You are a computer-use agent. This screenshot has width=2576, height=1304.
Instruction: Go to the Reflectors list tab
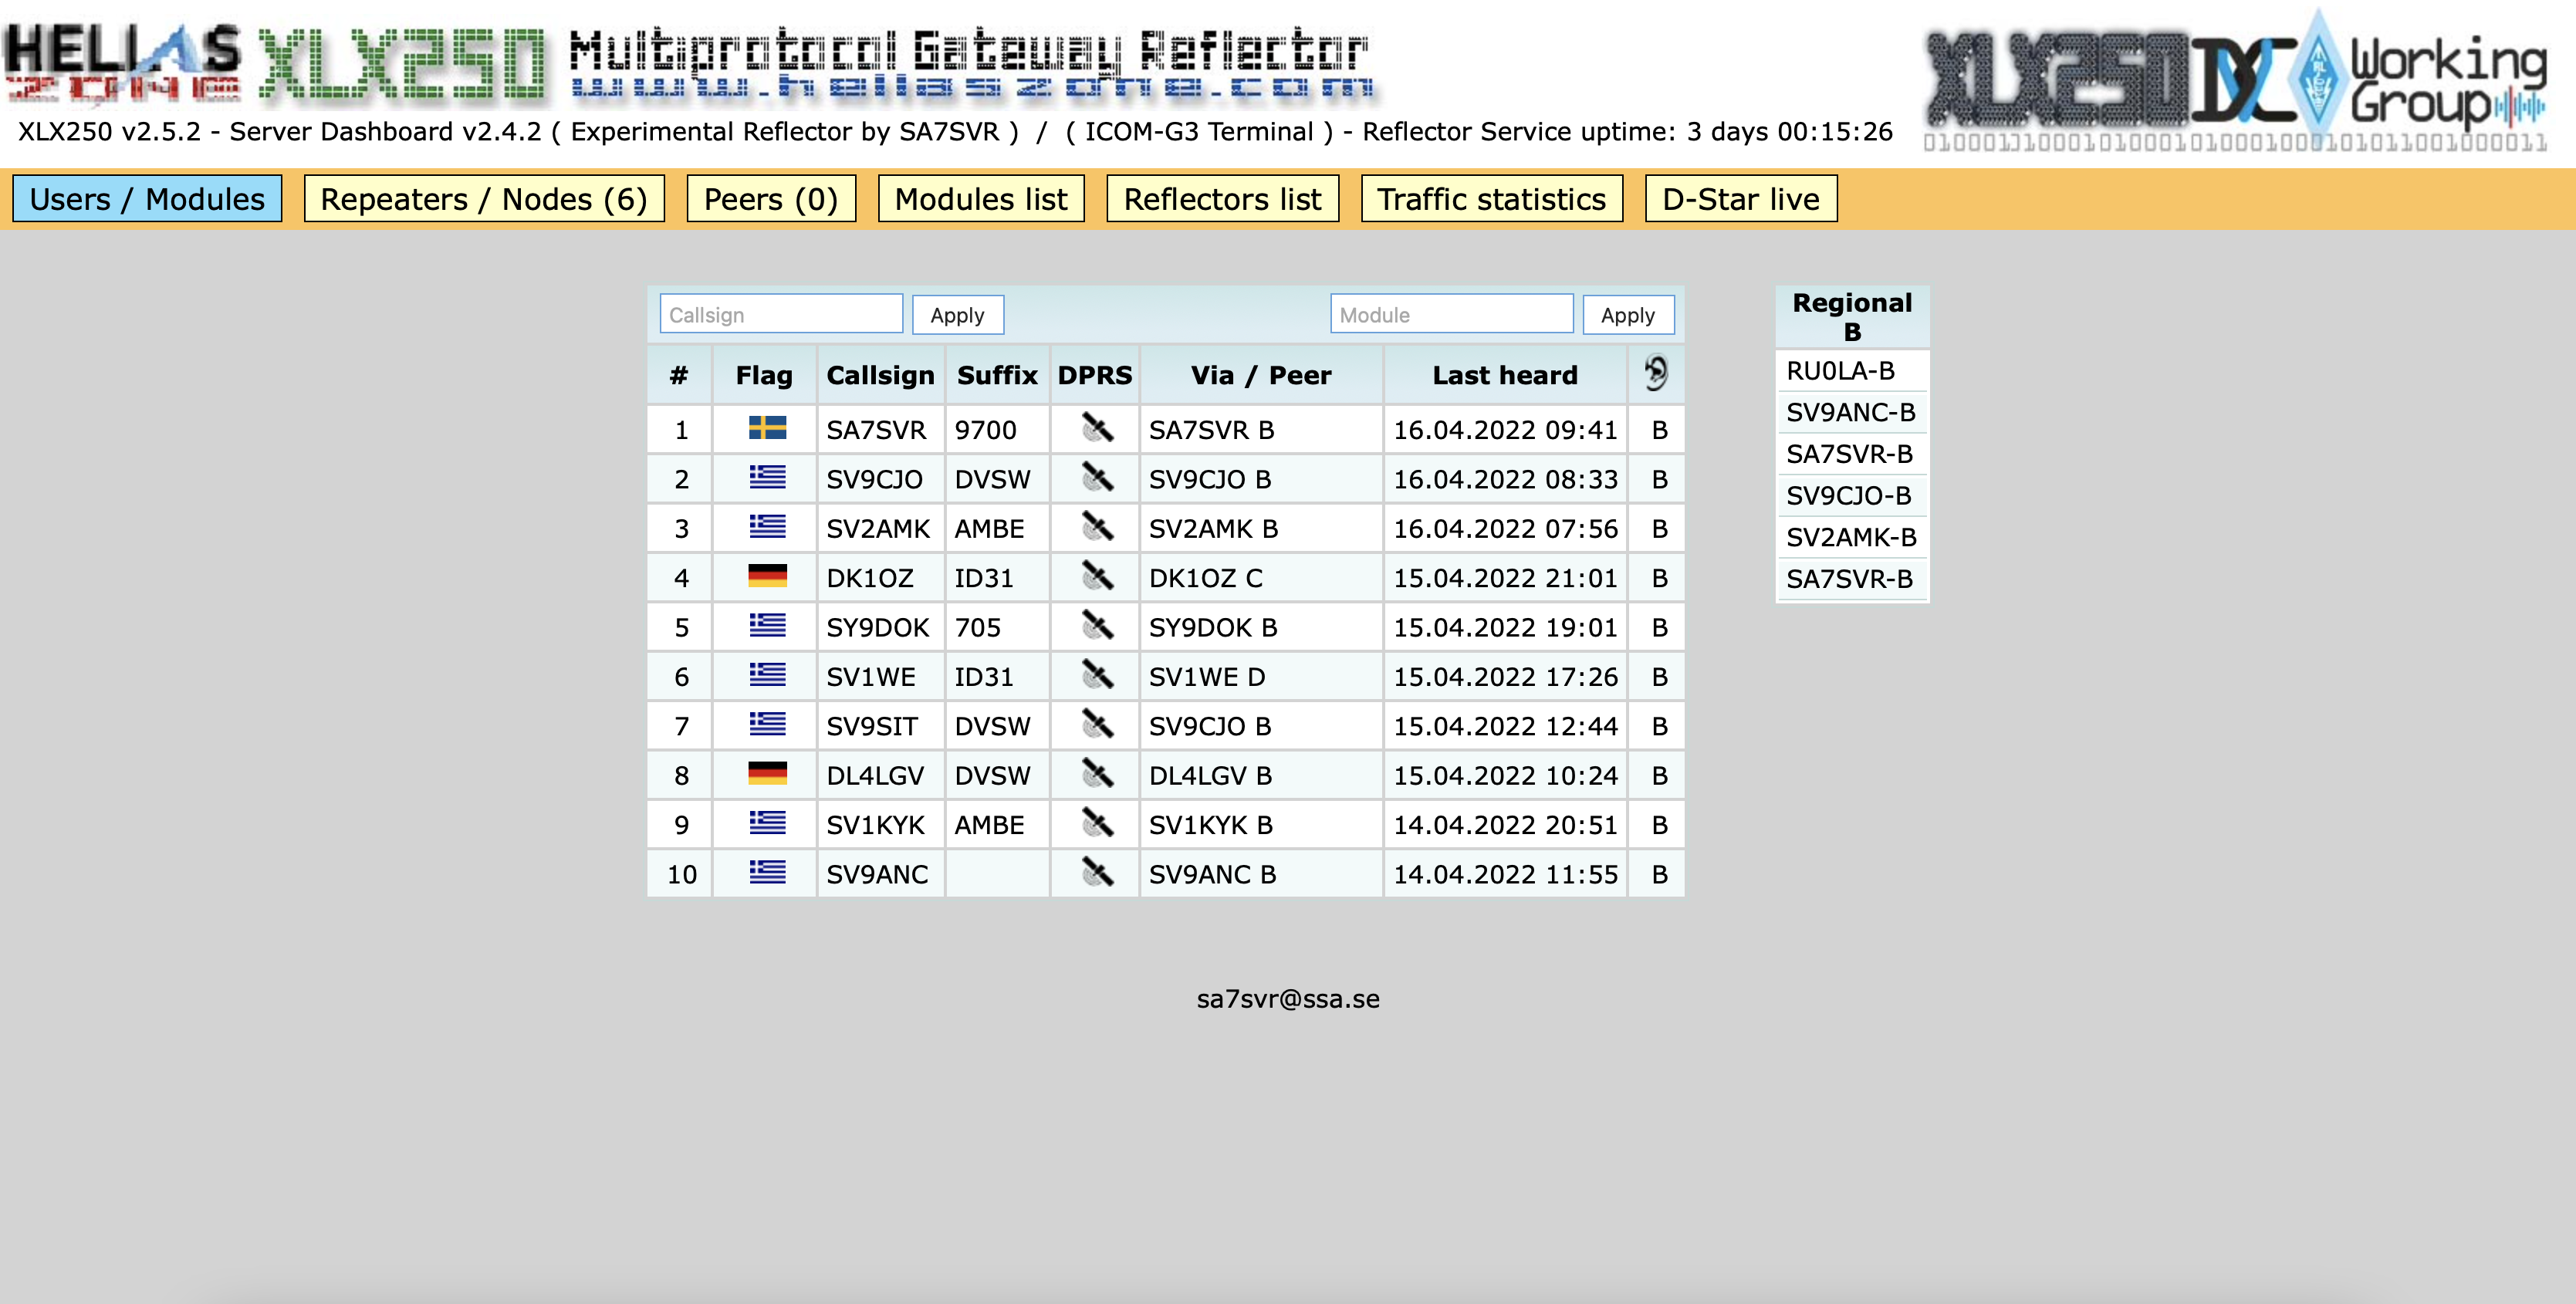coord(1222,199)
